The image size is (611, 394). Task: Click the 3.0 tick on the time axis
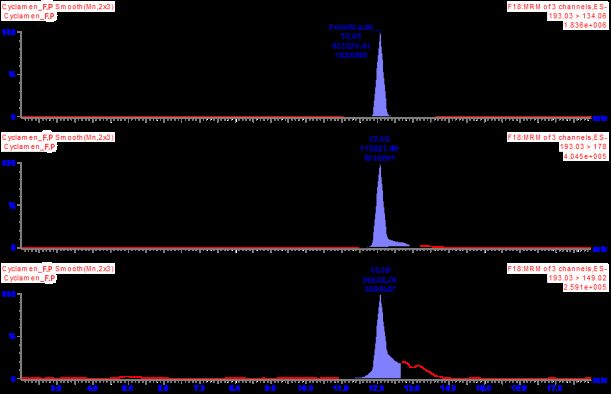(56, 389)
